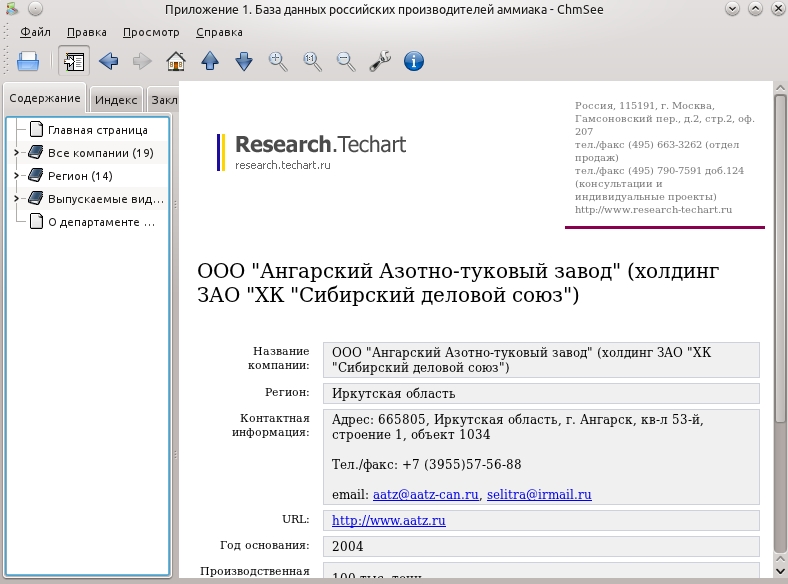Go back with the left arrow
Screen dimensions: 788x584
coord(109,61)
